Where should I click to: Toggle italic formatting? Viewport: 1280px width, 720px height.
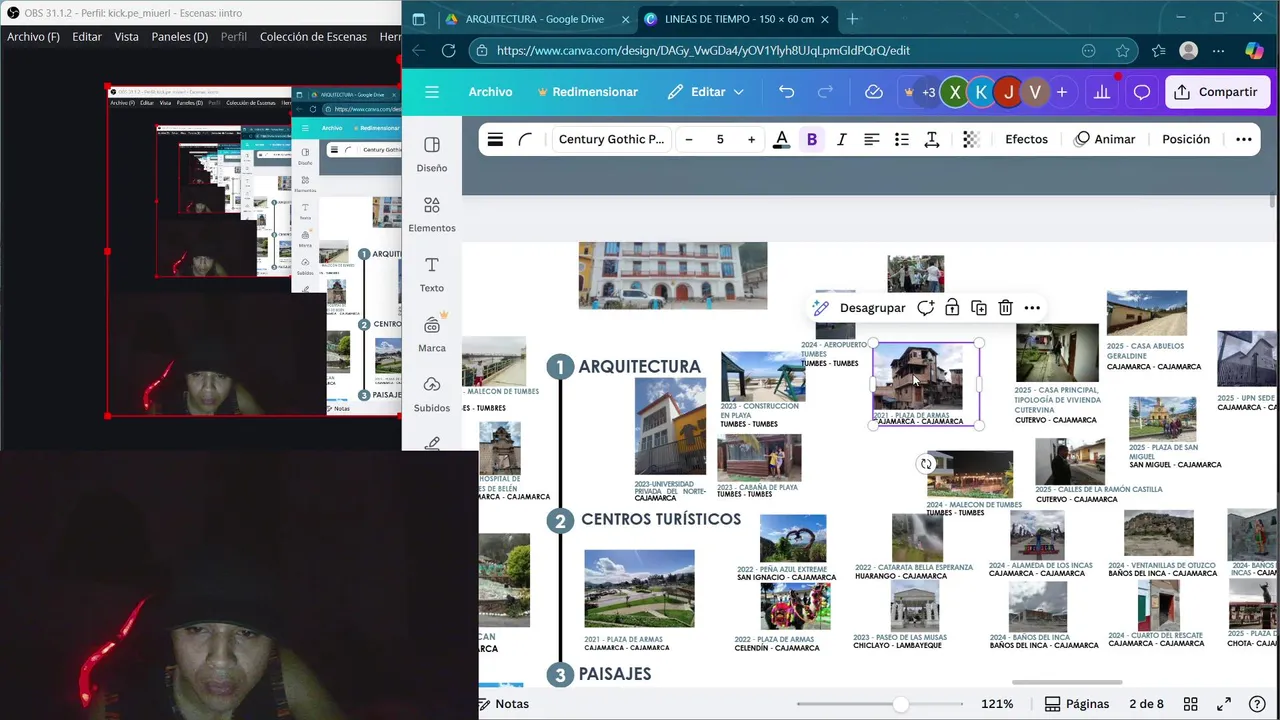841,140
